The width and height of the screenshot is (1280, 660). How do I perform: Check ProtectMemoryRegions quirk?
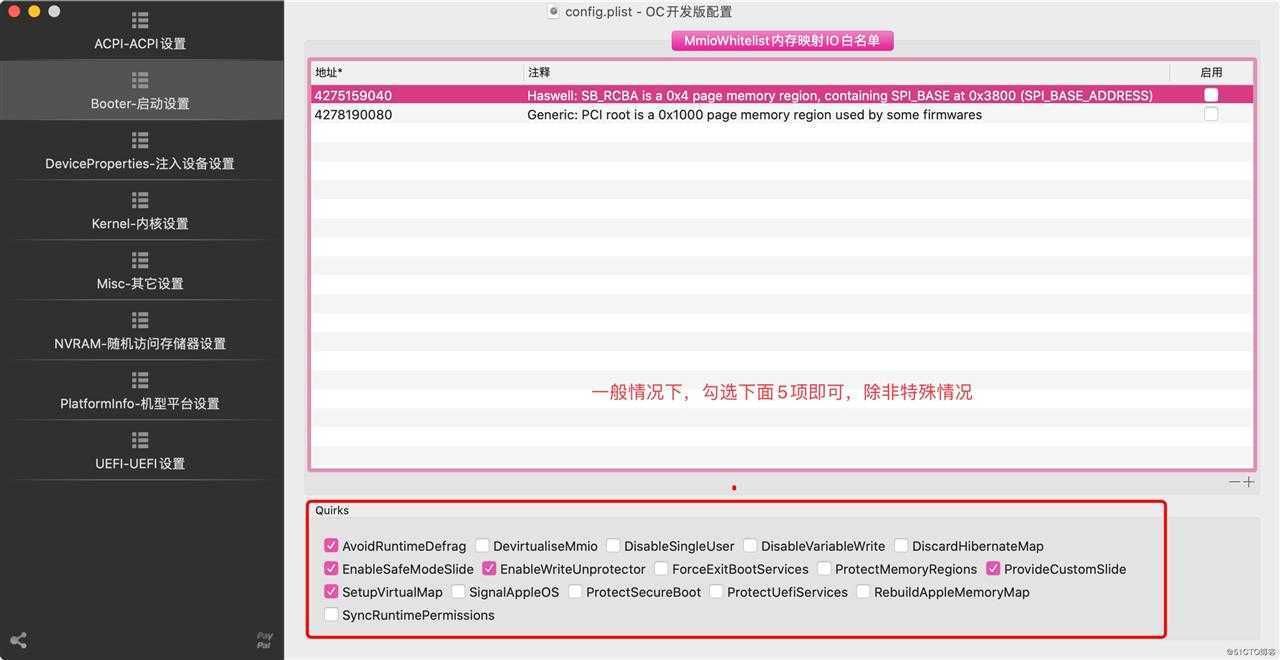[x=824, y=569]
